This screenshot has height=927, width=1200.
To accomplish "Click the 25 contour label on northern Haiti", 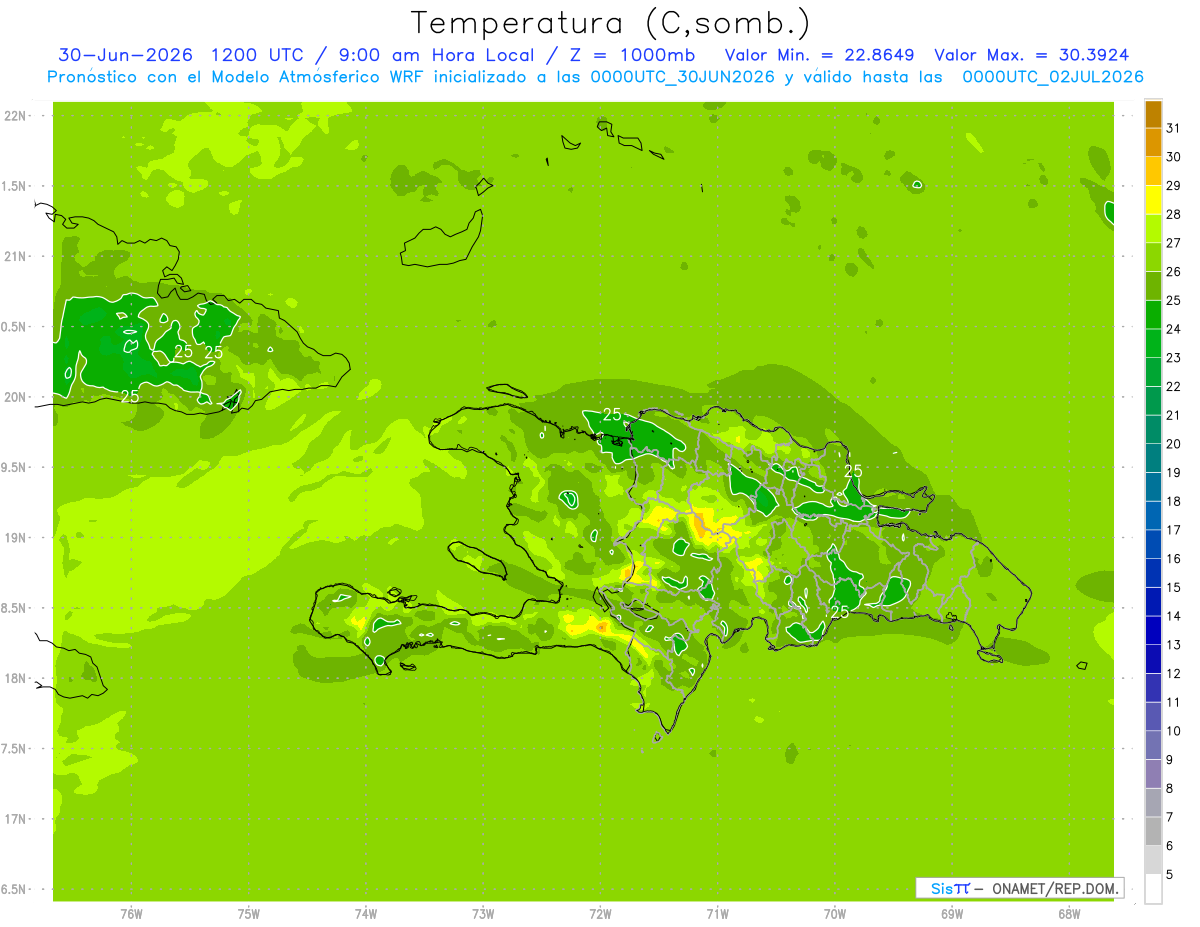I will click(x=612, y=414).
